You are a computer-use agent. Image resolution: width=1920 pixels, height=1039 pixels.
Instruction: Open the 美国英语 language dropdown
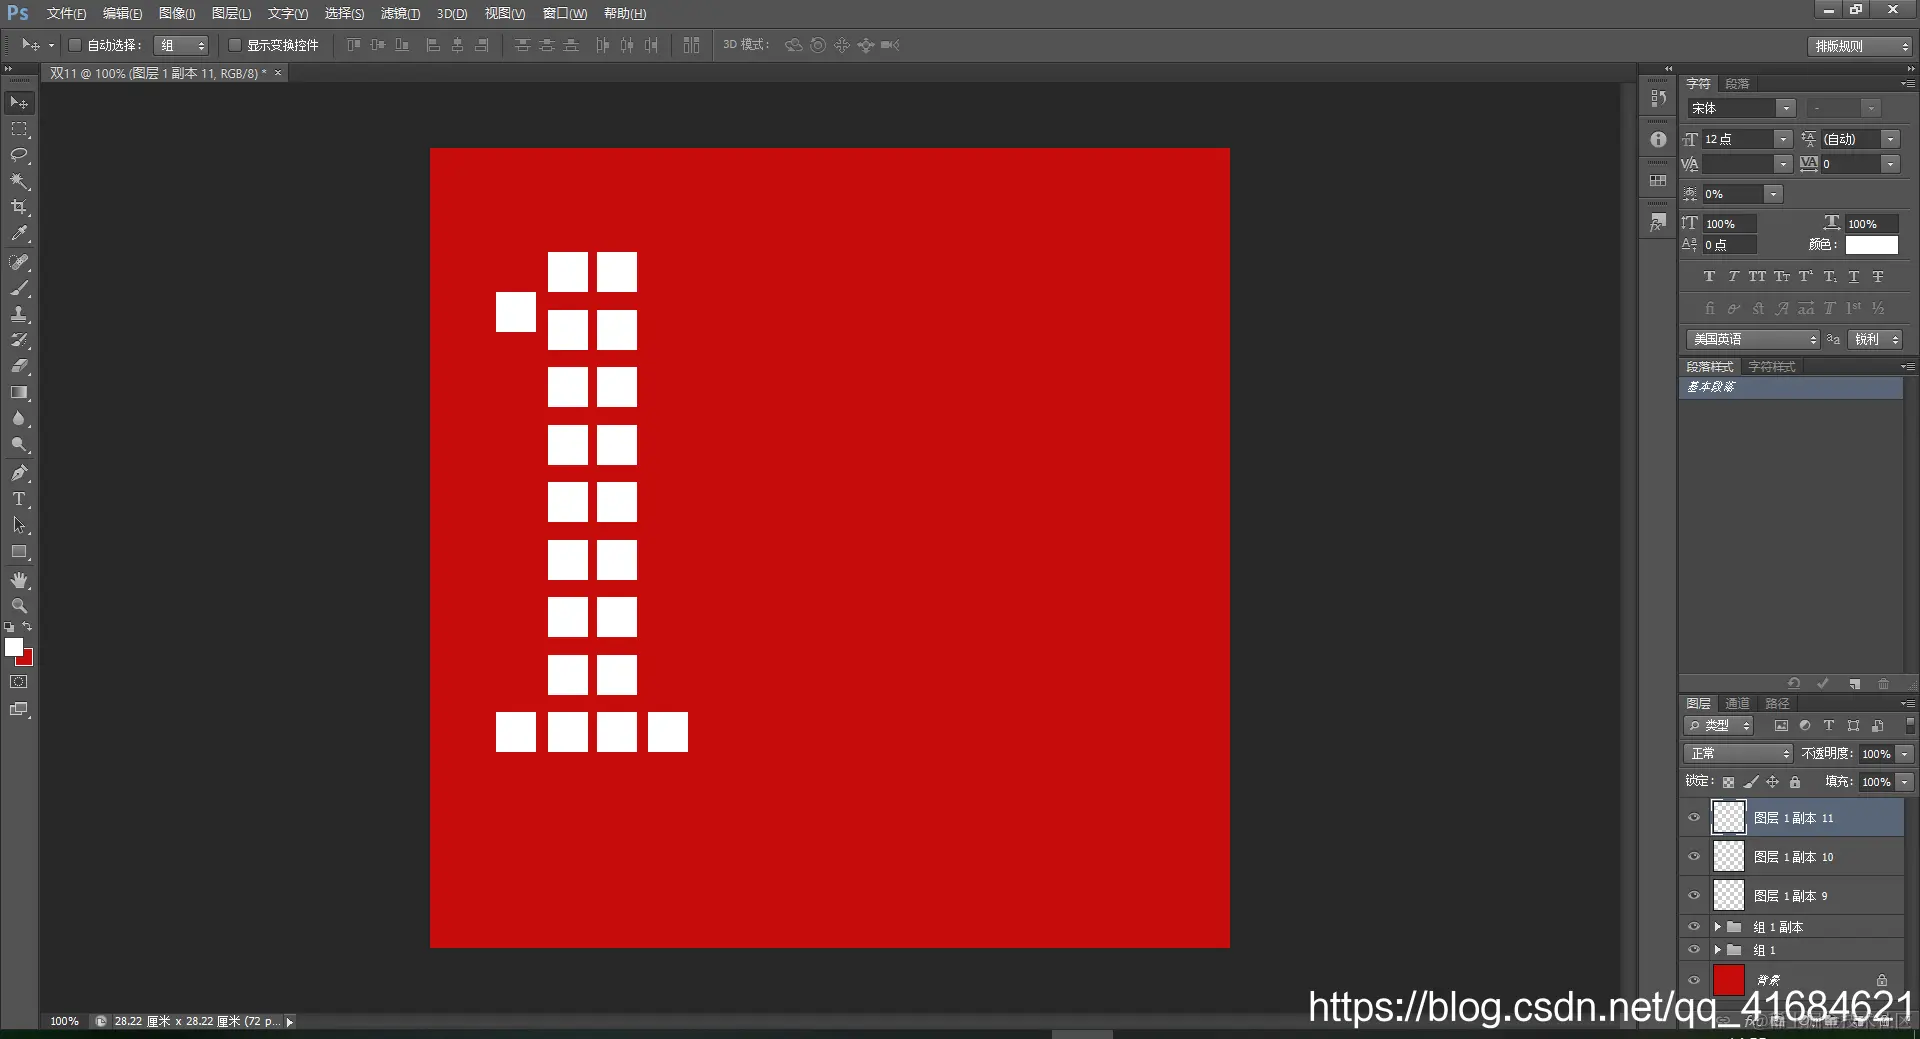click(x=1753, y=340)
